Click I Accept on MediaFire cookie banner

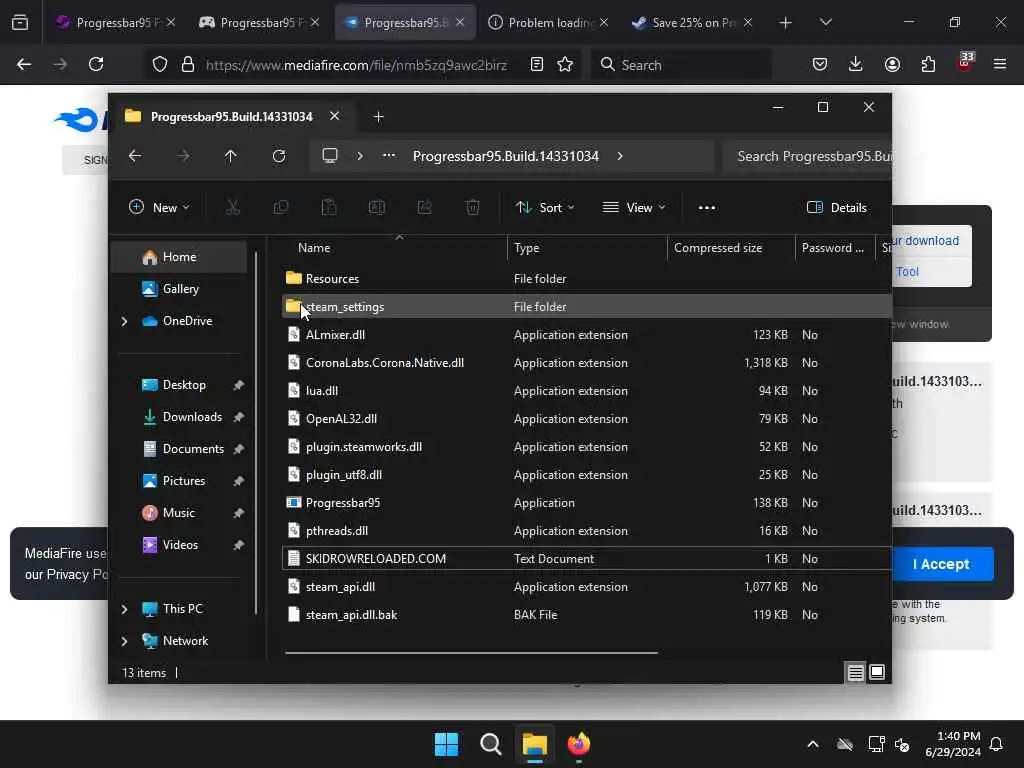click(x=941, y=564)
